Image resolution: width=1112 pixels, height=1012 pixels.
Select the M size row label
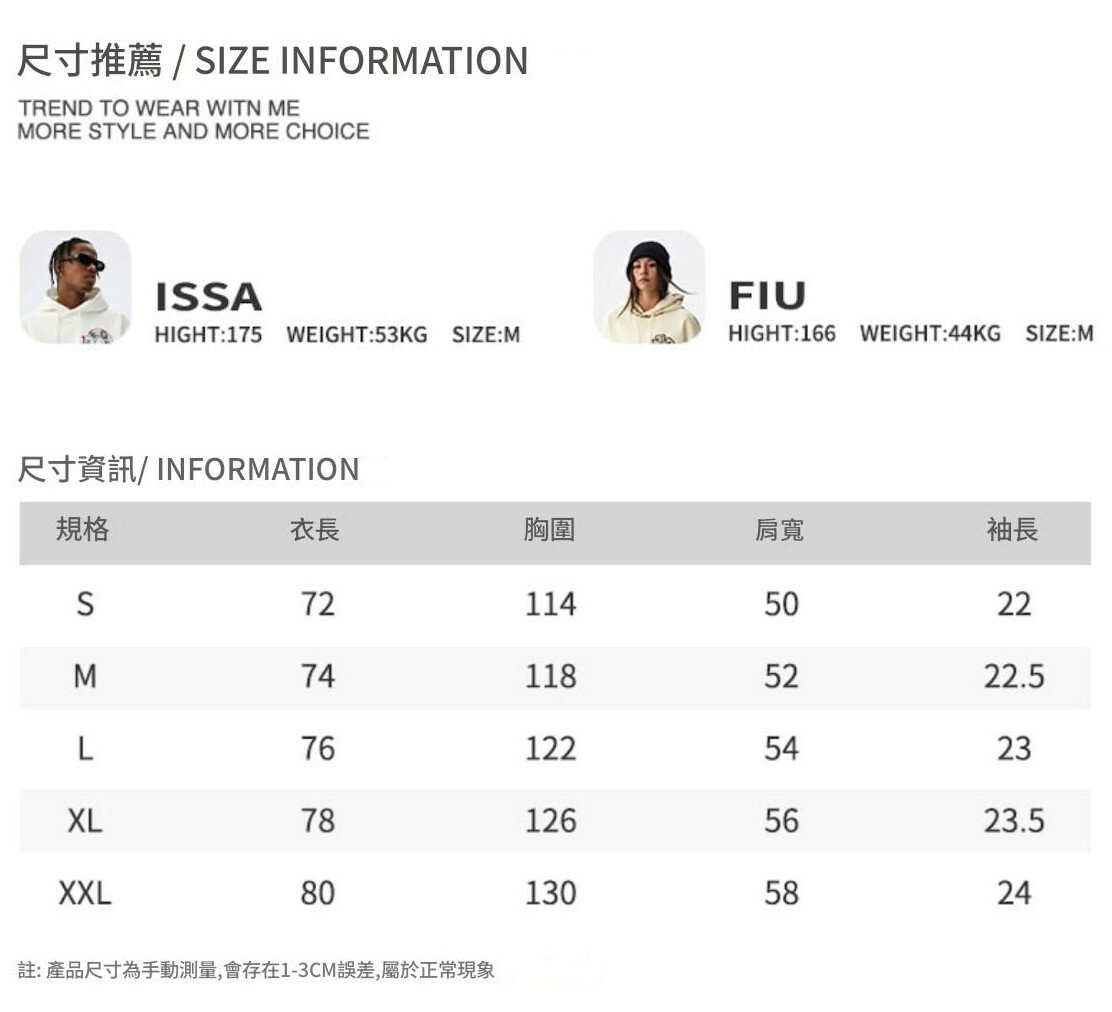85,677
